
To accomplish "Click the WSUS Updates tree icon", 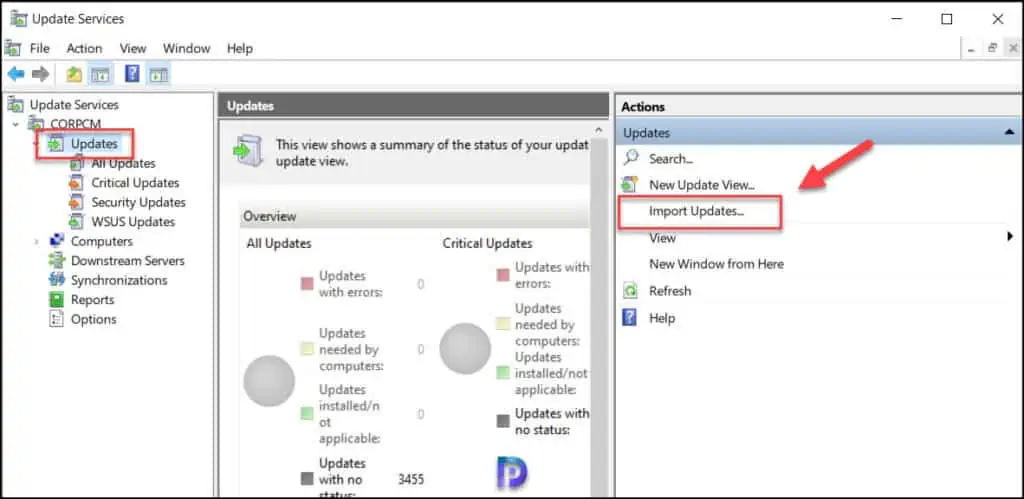I will (x=77, y=221).
